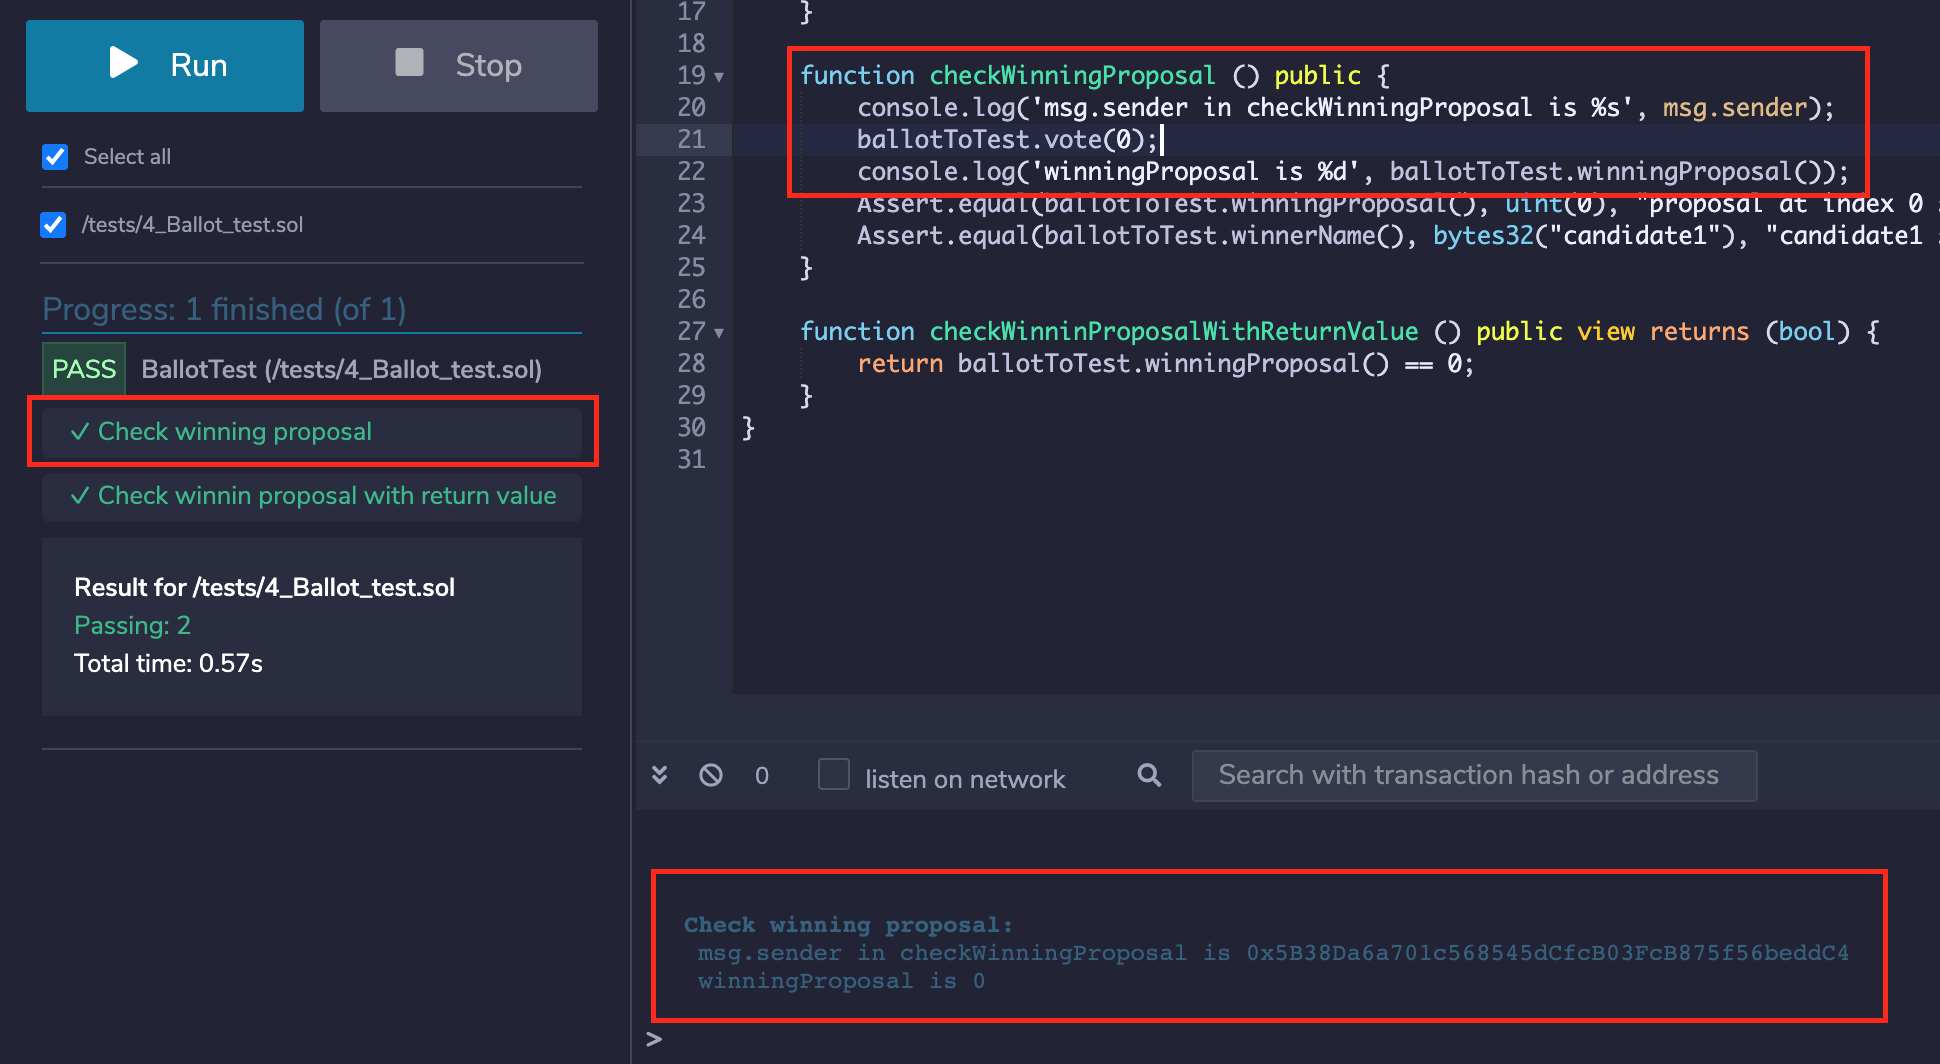1940x1064 pixels.
Task: Select Check winnin proposal with return value result
Action: coord(312,496)
